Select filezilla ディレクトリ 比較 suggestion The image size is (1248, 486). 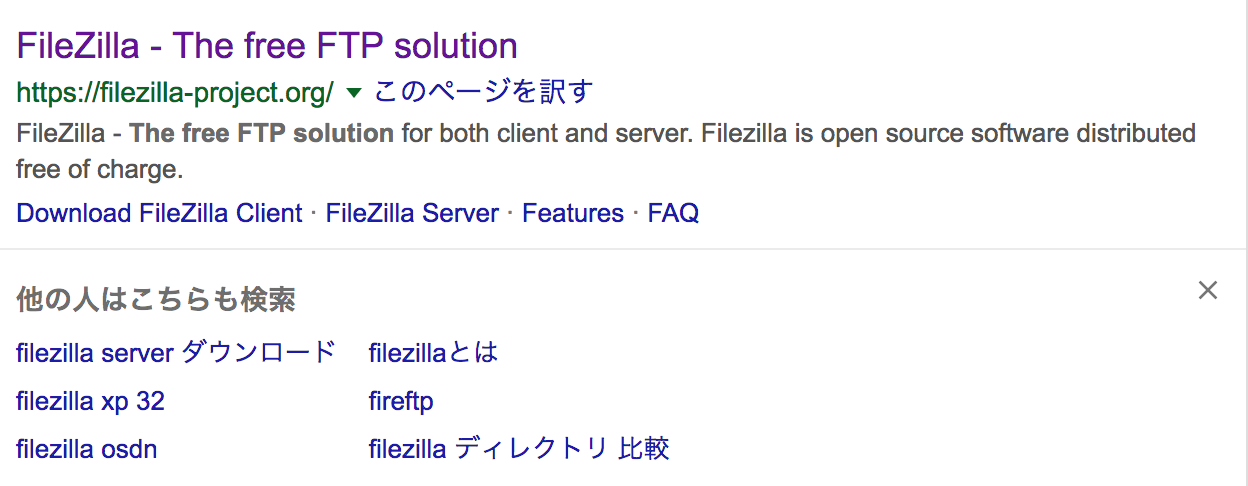point(519,449)
